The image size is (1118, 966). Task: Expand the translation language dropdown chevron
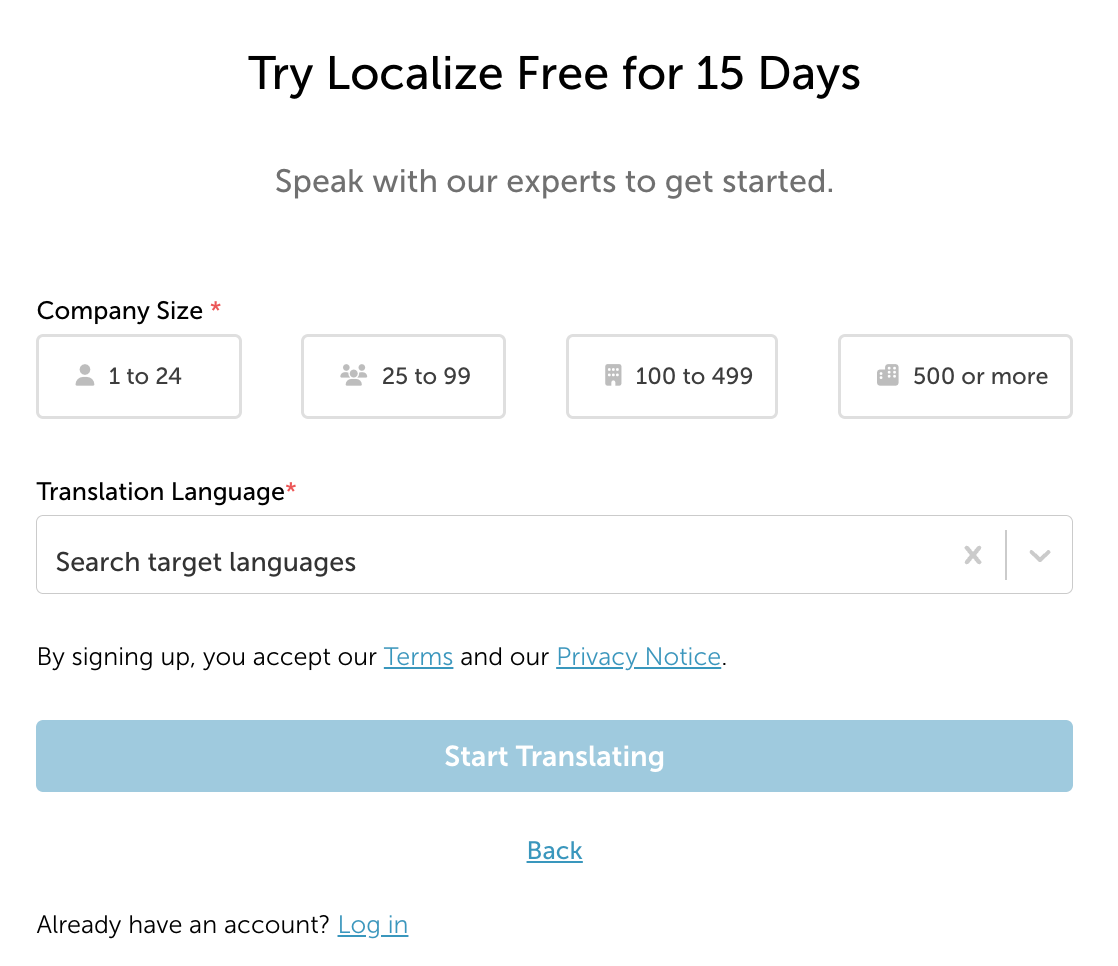point(1040,555)
